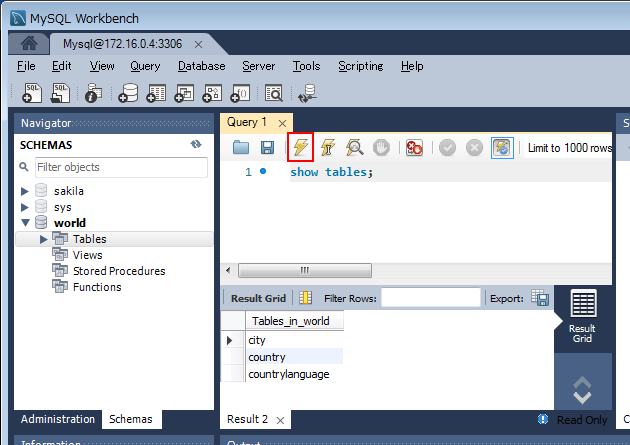
Task: Select the Result Grid side panel button
Action: pyautogui.click(x=582, y=316)
